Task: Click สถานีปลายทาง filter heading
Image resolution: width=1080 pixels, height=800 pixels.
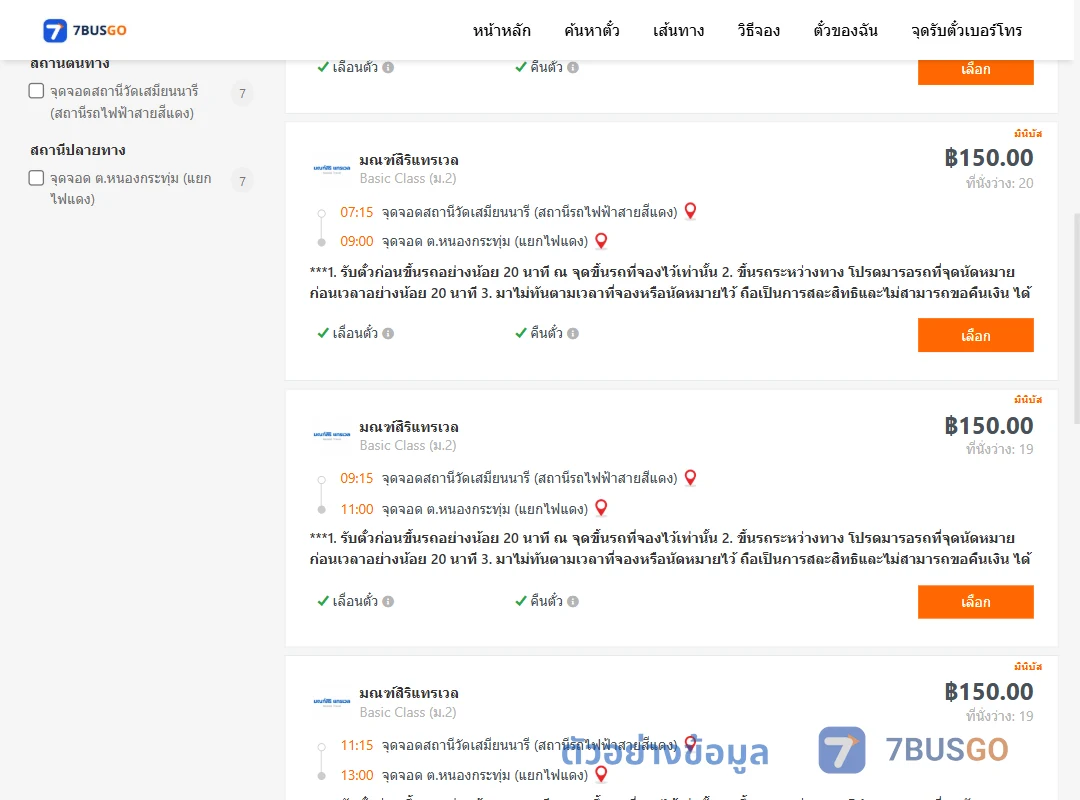Action: pos(78,150)
